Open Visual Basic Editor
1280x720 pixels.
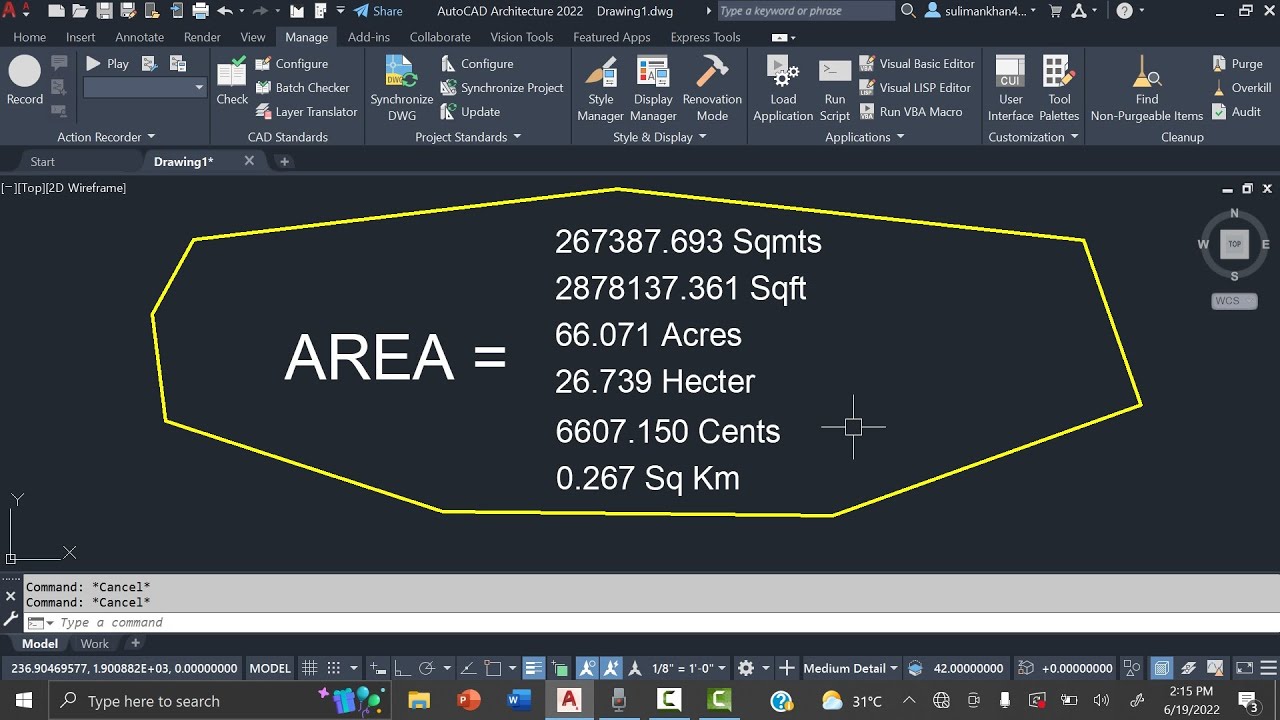[916, 64]
